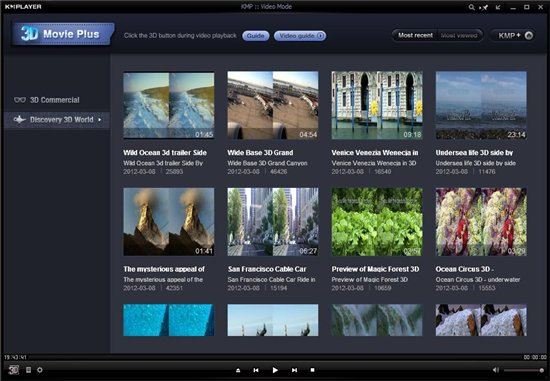The height and width of the screenshot is (381, 550).
Task: Skip to next track
Action: coord(294,370)
